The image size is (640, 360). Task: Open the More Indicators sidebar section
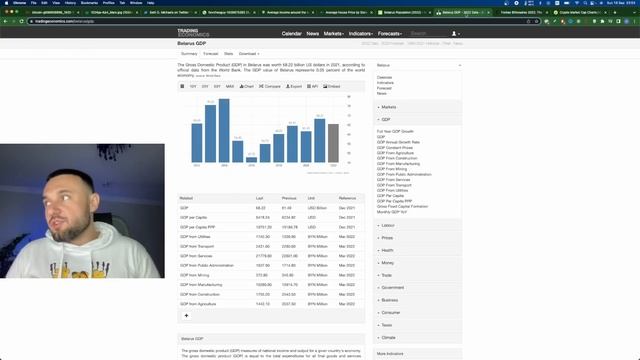pyautogui.click(x=418, y=353)
